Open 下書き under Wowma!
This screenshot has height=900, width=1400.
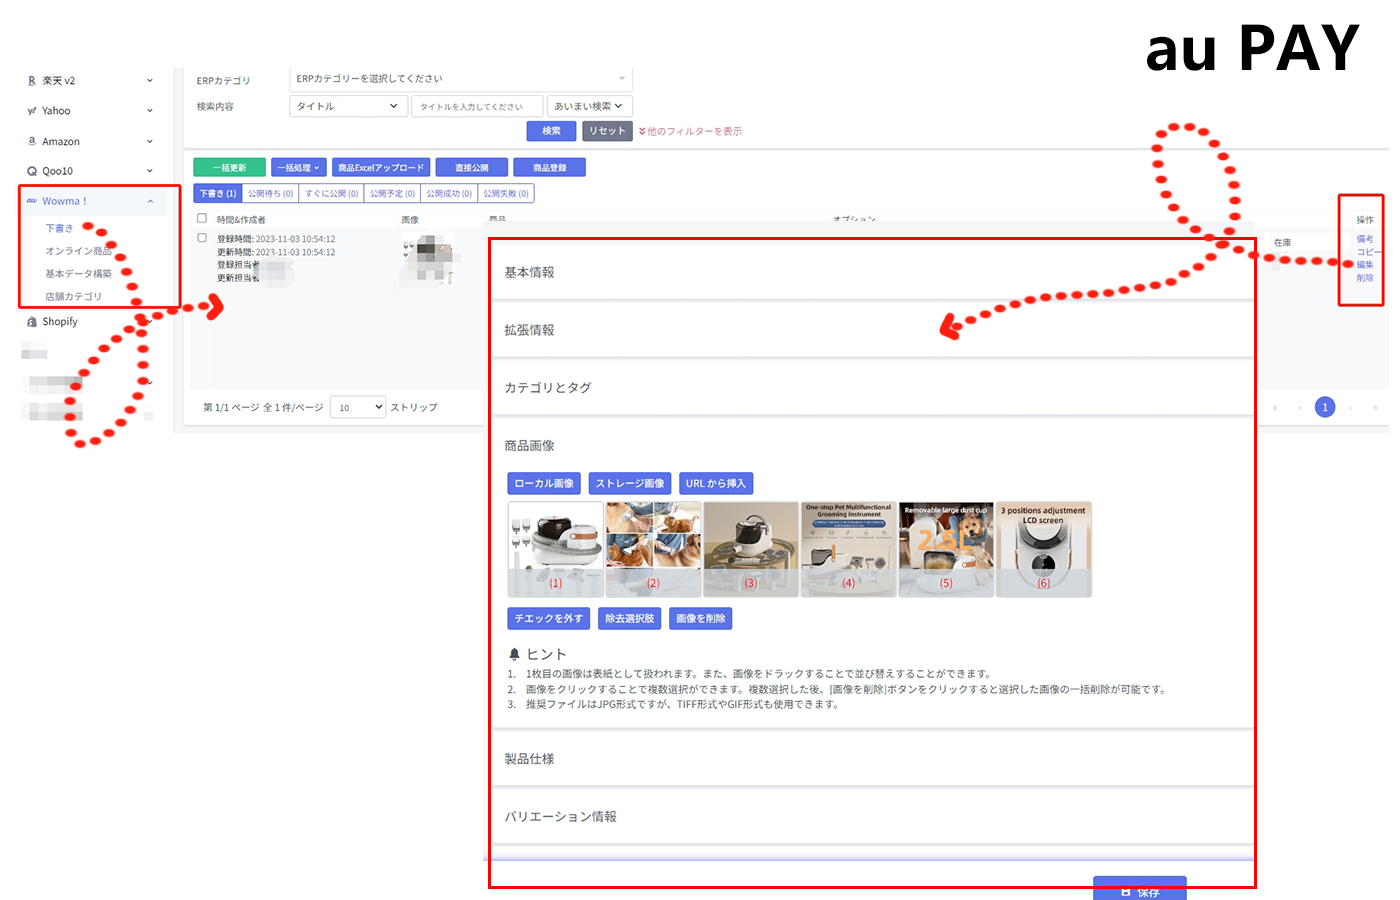coord(59,229)
